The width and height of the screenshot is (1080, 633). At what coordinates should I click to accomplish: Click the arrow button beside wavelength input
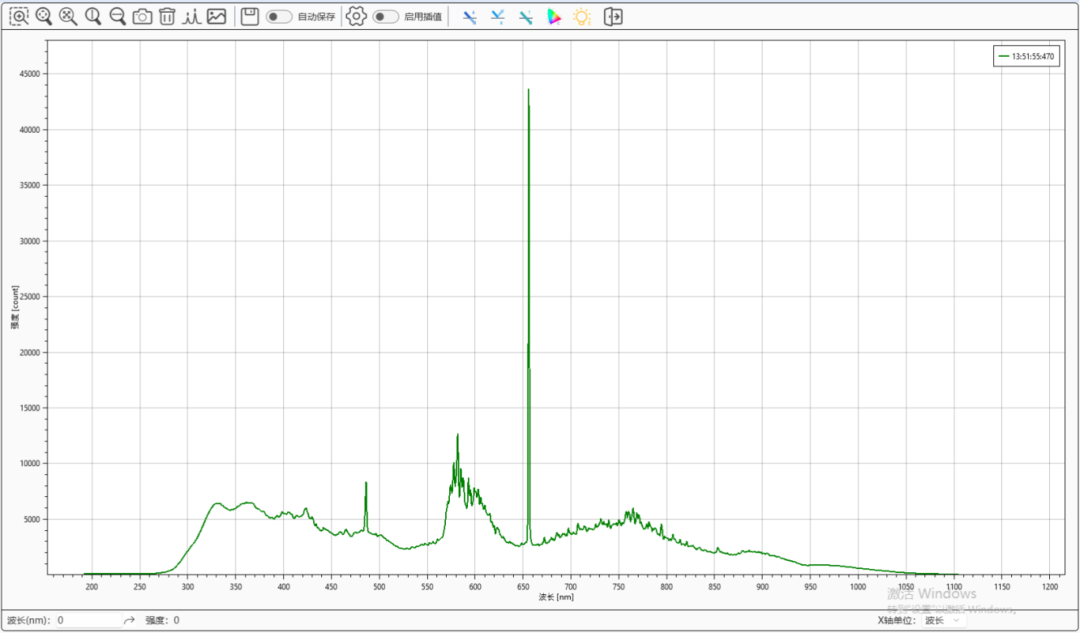tap(129, 620)
